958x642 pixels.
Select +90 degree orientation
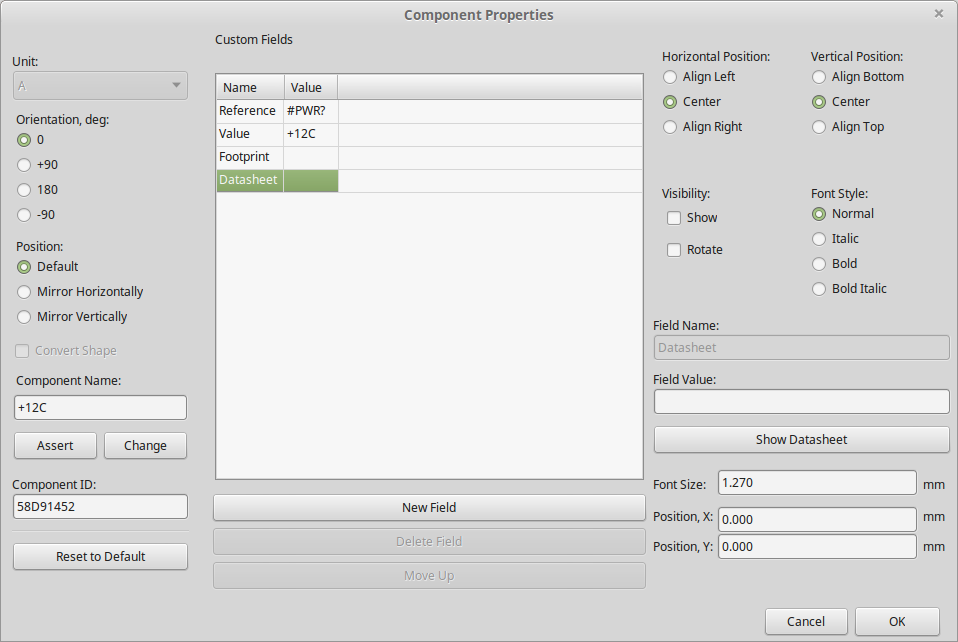[25, 165]
